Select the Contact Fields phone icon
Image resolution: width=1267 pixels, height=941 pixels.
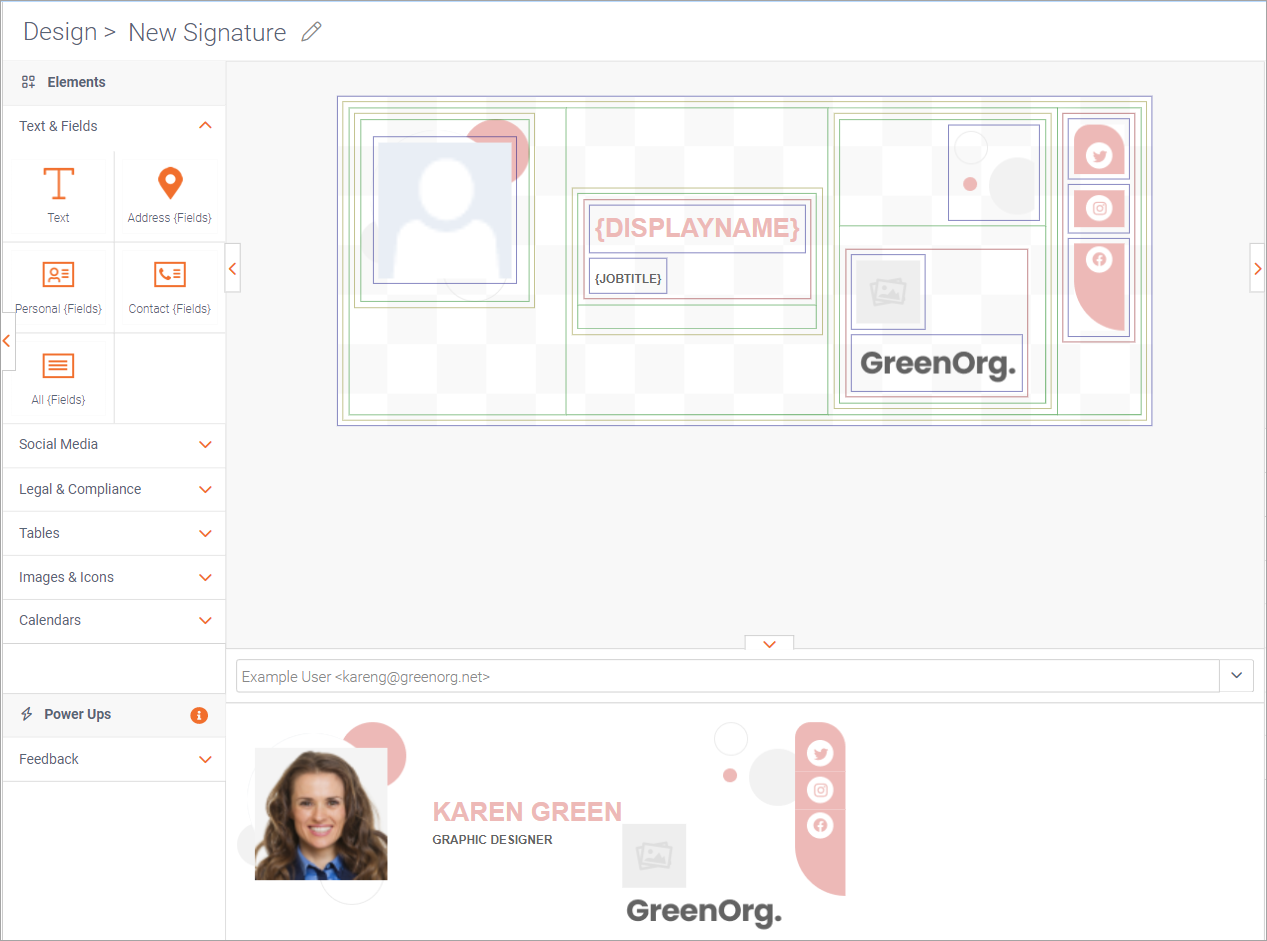[170, 275]
